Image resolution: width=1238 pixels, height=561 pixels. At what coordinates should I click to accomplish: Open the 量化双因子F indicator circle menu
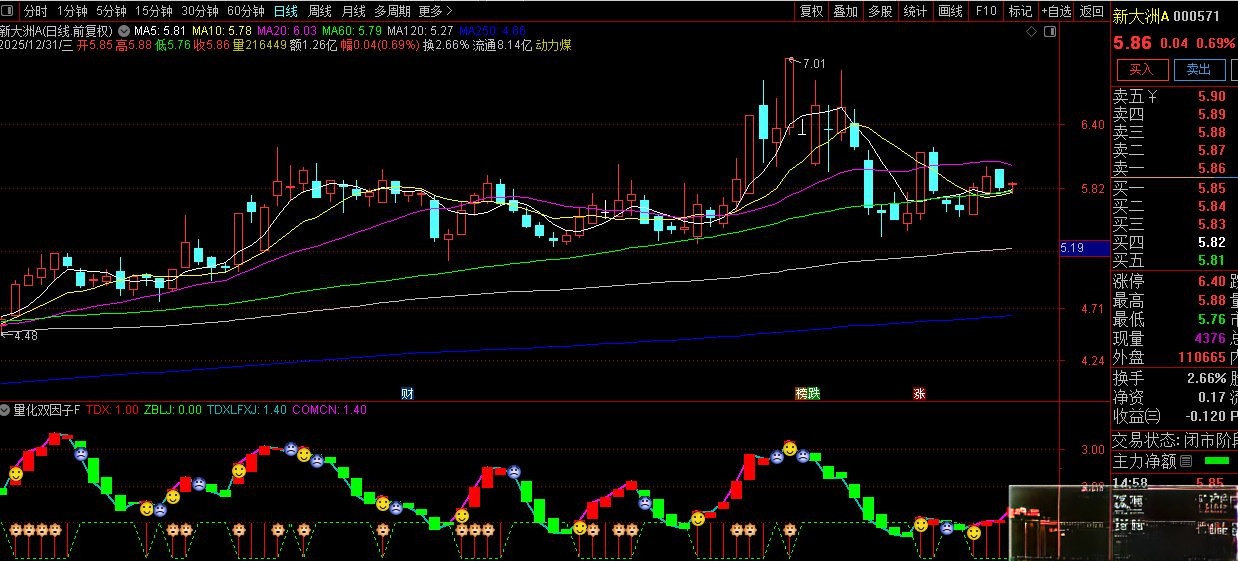(x=6, y=410)
